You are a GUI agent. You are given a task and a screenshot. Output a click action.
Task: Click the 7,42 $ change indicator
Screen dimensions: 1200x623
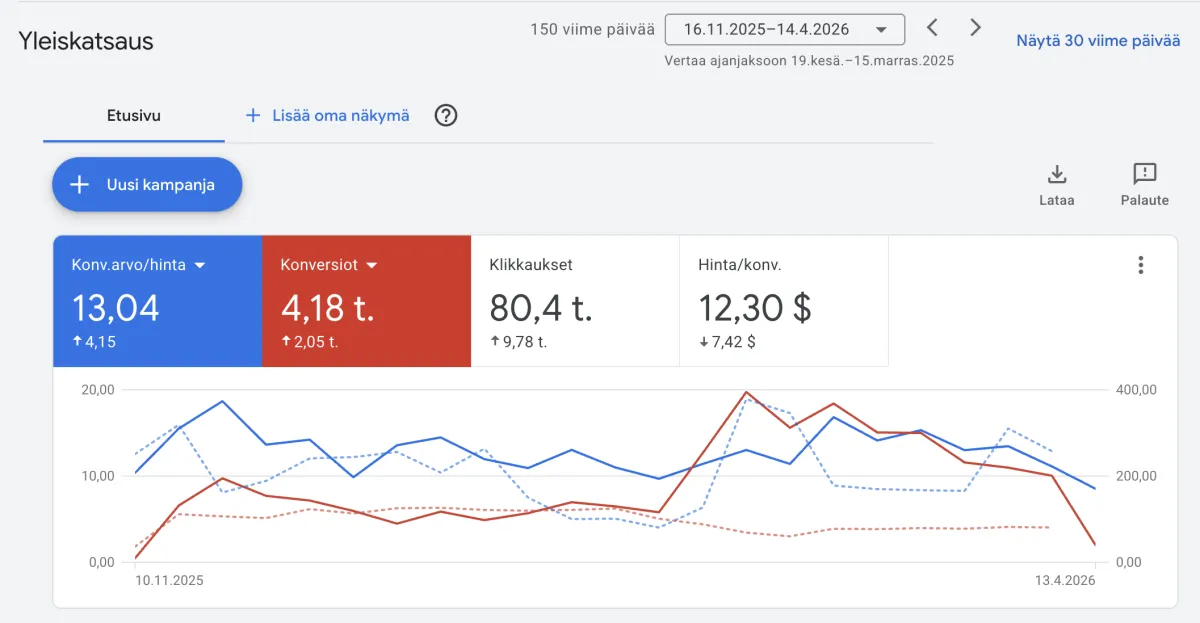click(727, 342)
